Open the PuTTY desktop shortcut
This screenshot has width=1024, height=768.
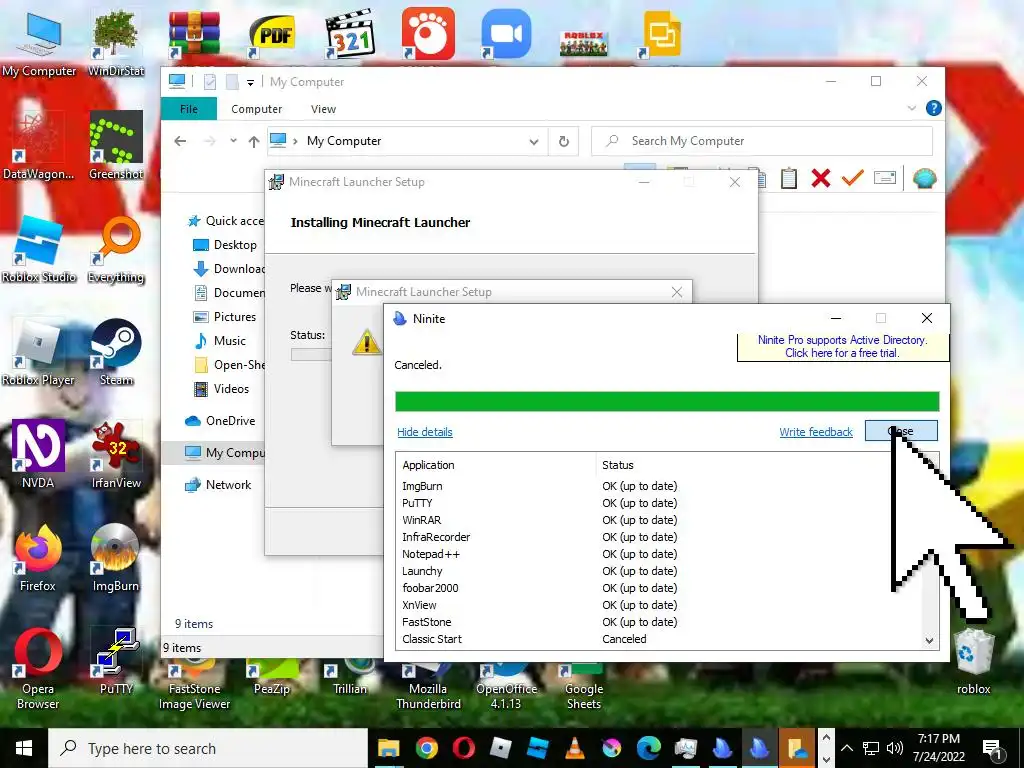click(116, 660)
